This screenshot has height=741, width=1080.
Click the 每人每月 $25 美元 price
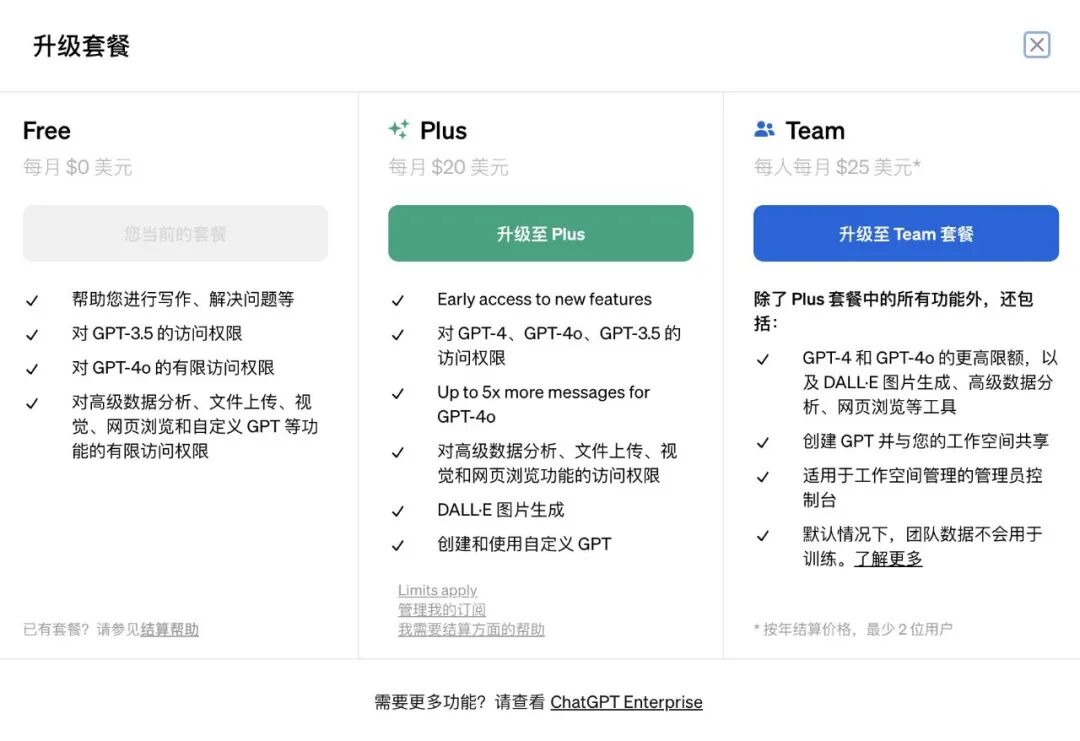point(837,167)
